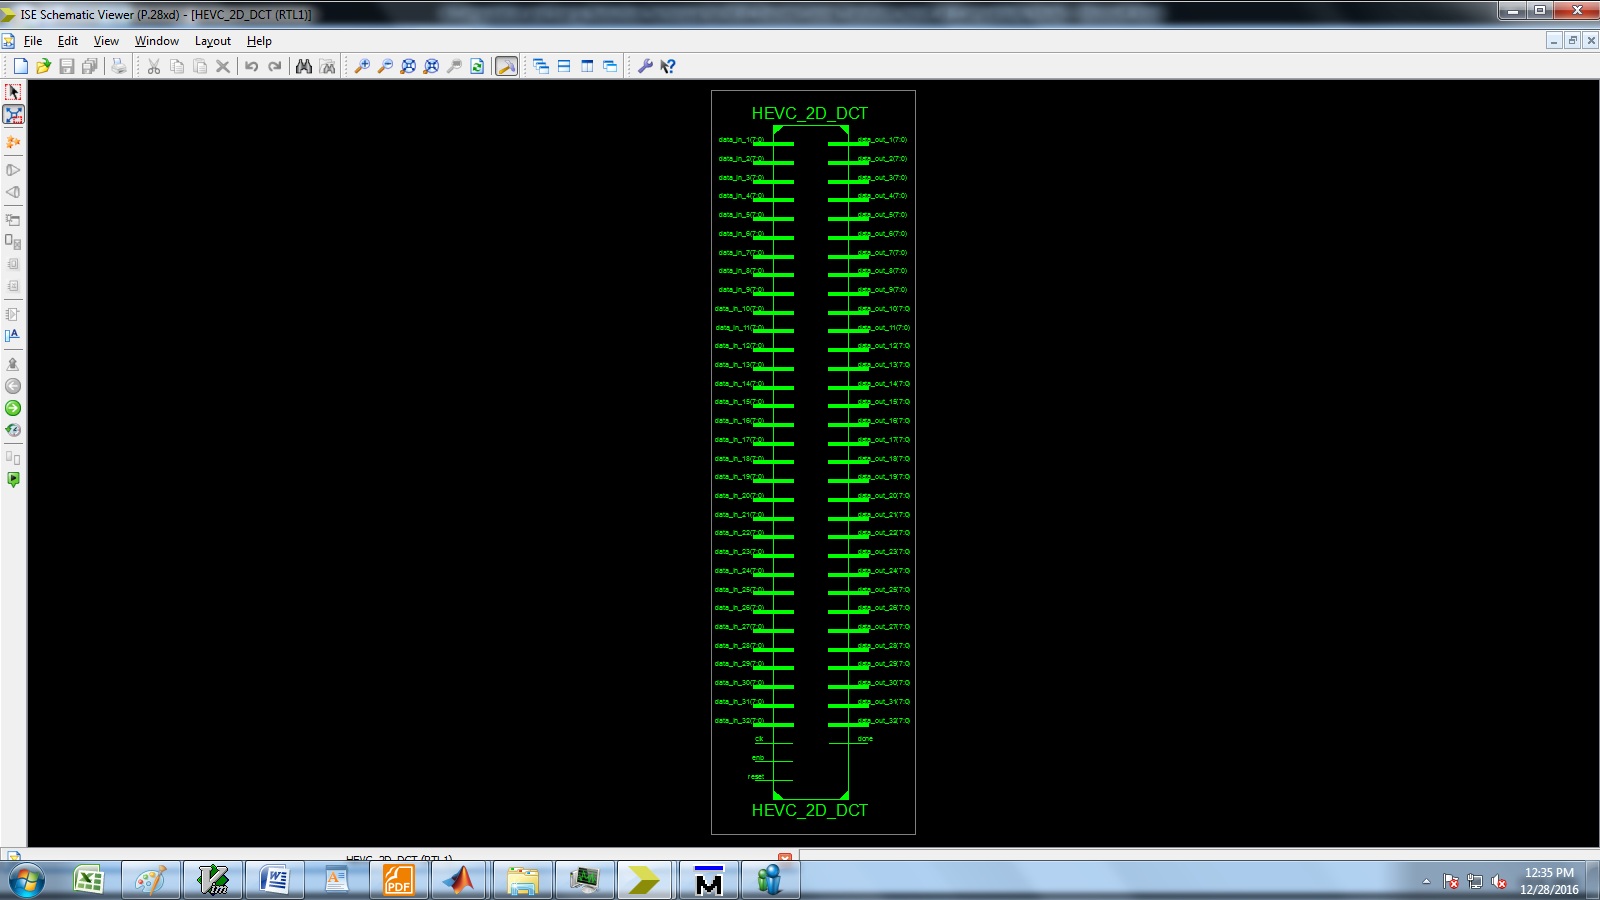
Task: Open the File menu
Action: click(x=33, y=41)
